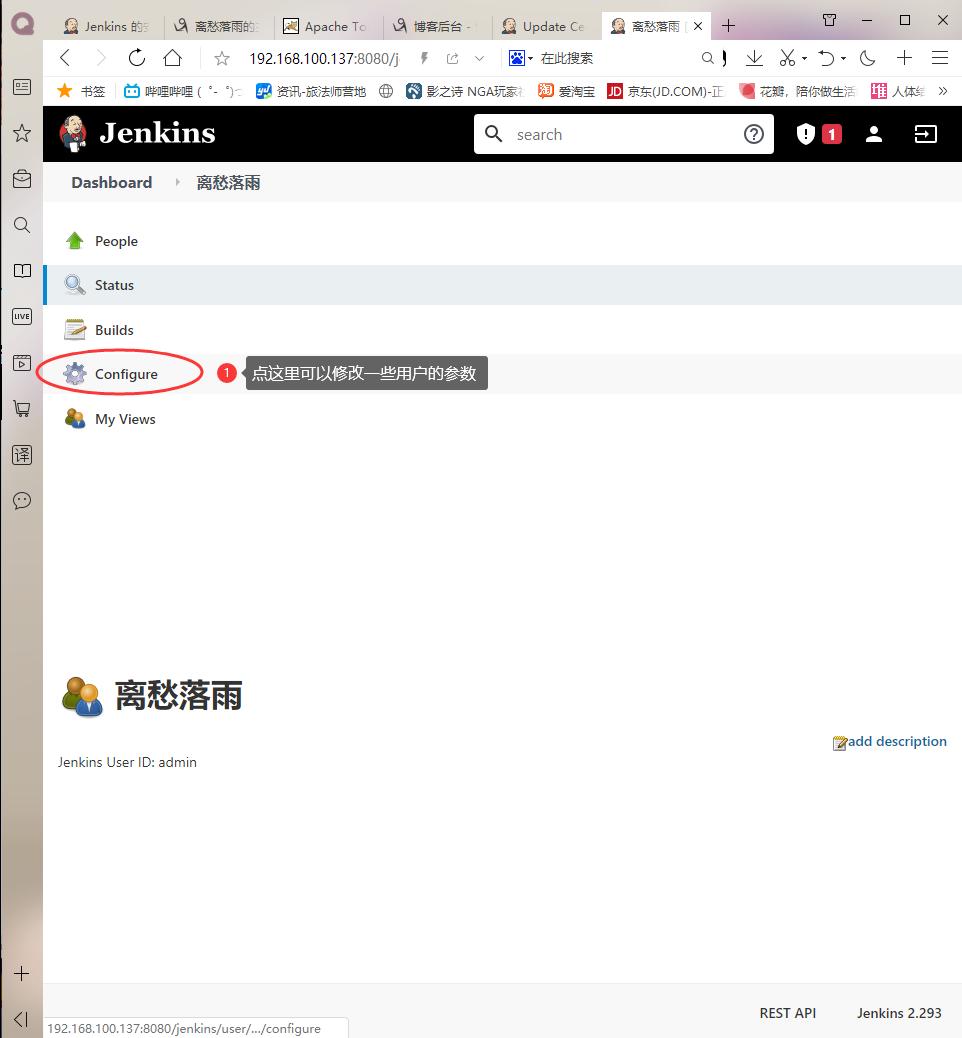Open the sidebar video player icon
This screenshot has width=962, height=1038.
point(22,363)
